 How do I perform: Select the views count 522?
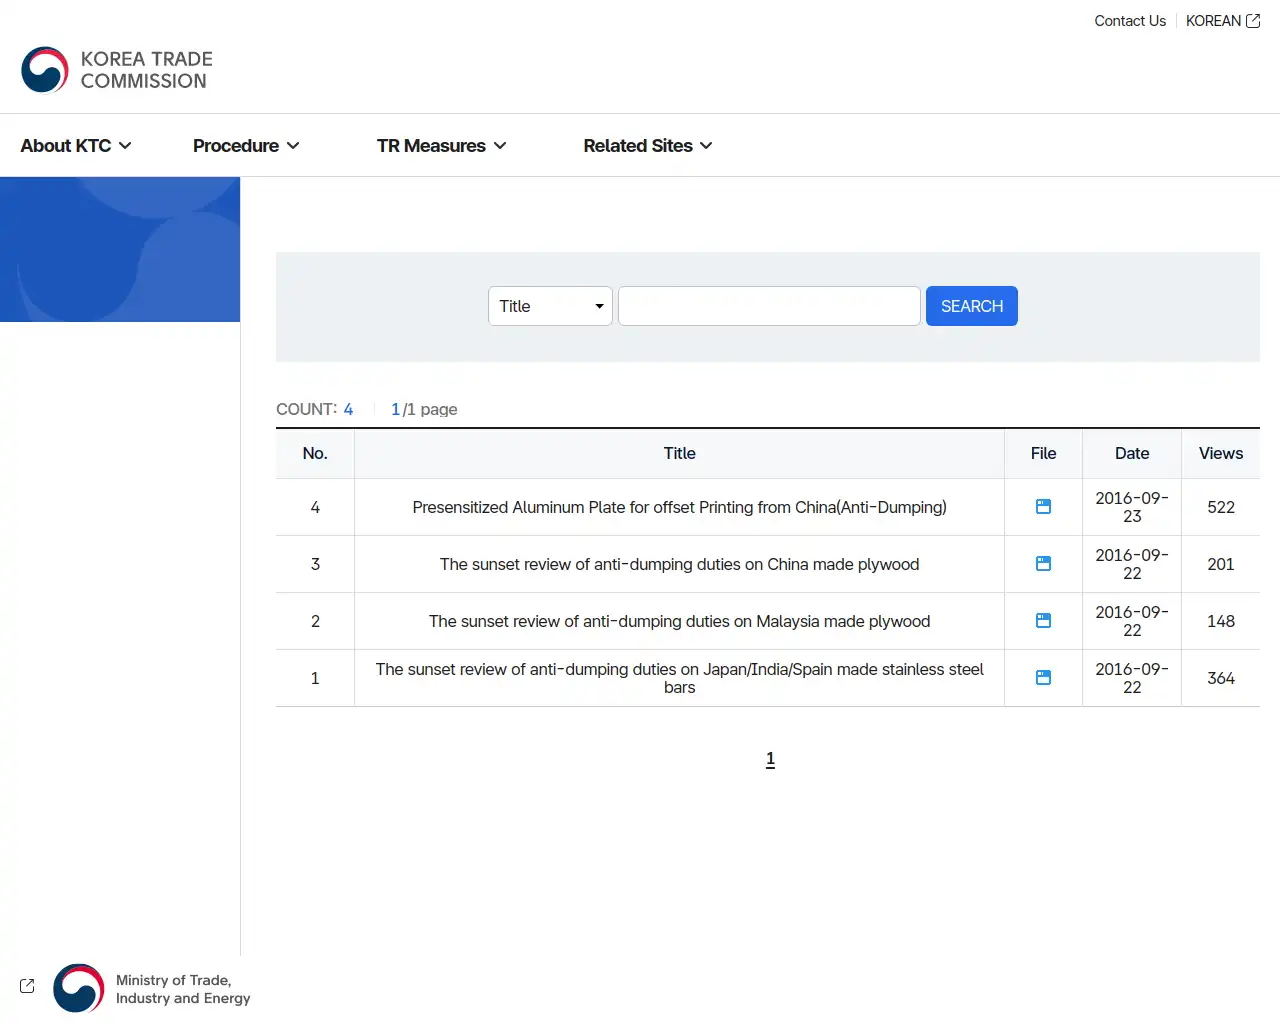pos(1221,507)
